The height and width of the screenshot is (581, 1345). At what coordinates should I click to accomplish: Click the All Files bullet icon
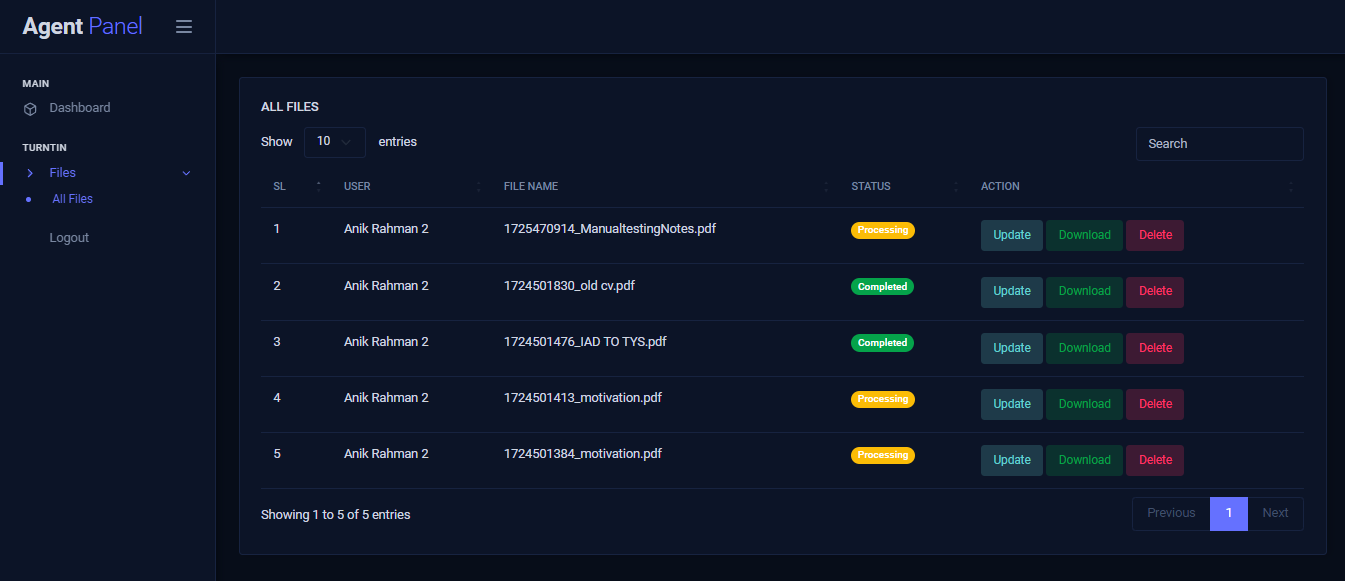pos(28,199)
